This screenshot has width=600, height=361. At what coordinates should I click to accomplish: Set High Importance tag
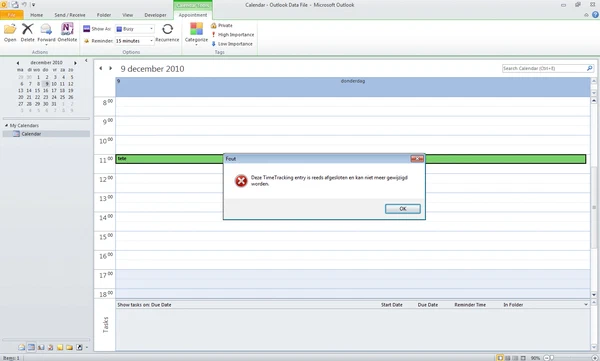tap(233, 34)
